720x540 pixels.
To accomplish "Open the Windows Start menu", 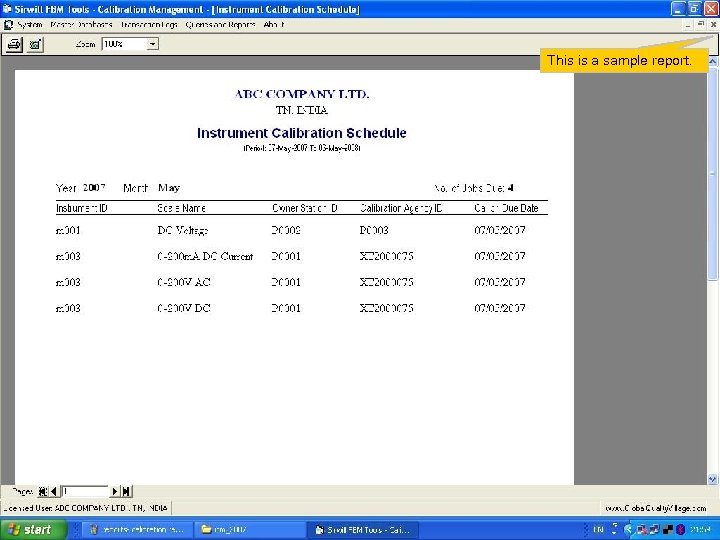I will (33, 529).
